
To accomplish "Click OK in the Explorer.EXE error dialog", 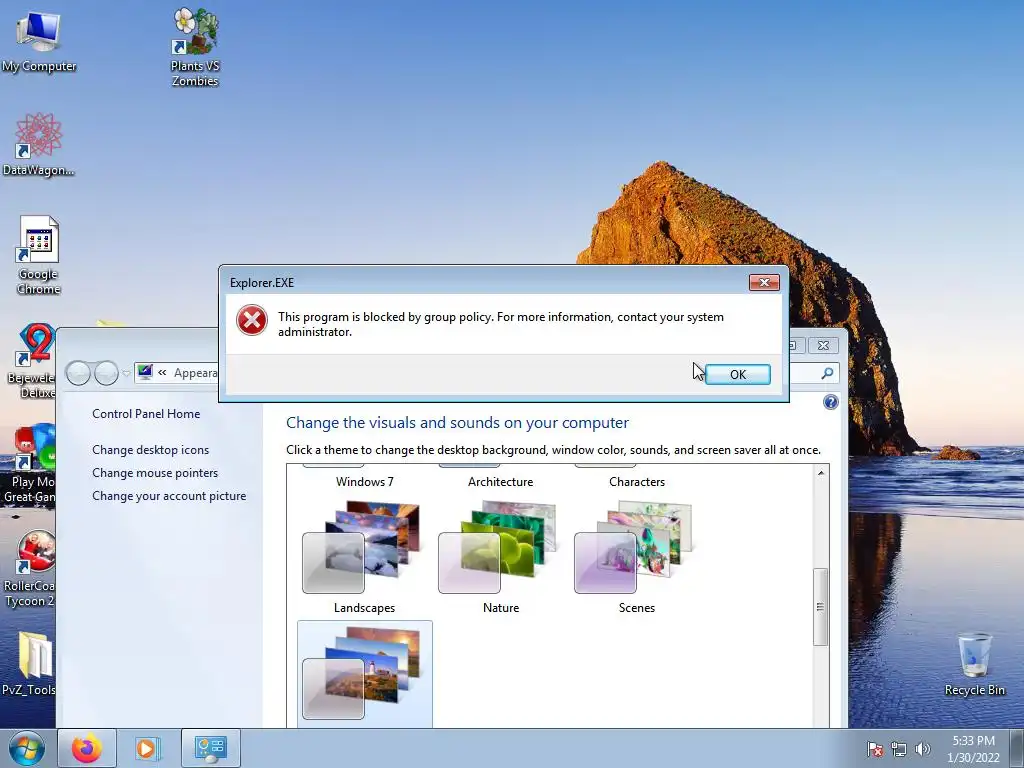I will pos(737,374).
